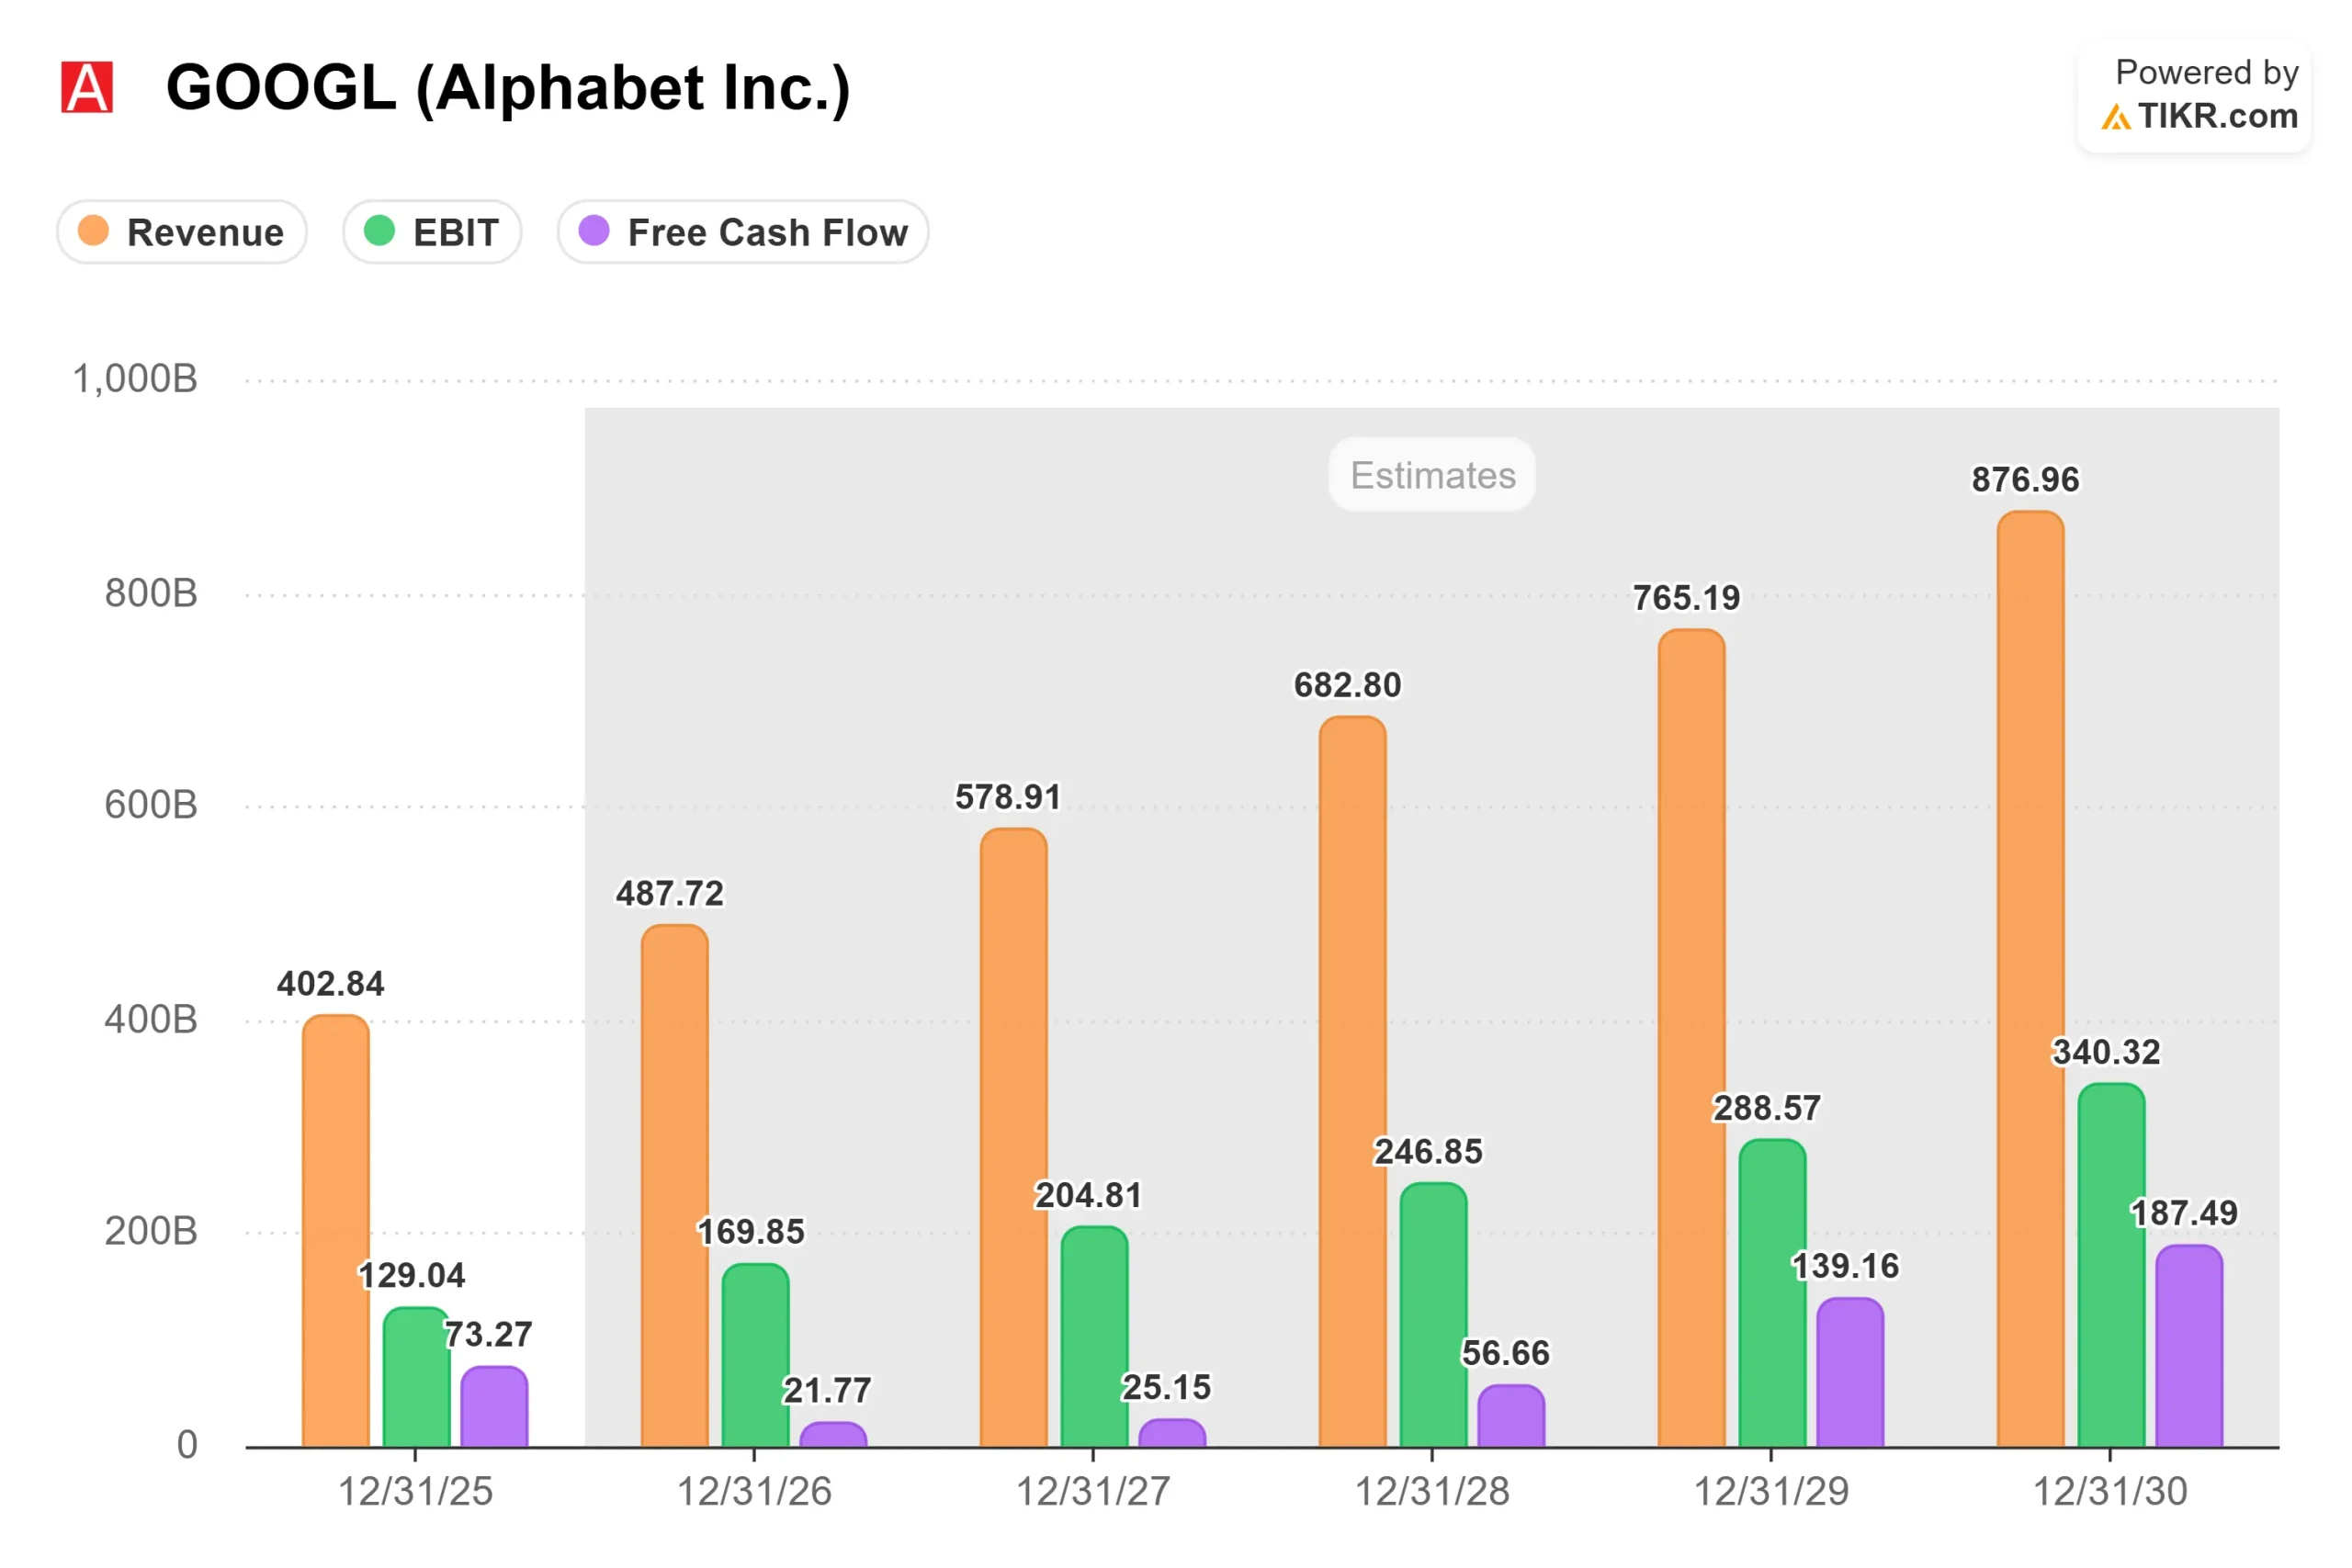The height and width of the screenshot is (1568, 2352).
Task: Select the 187.49 free cash flow bar
Action: coord(2190,1346)
